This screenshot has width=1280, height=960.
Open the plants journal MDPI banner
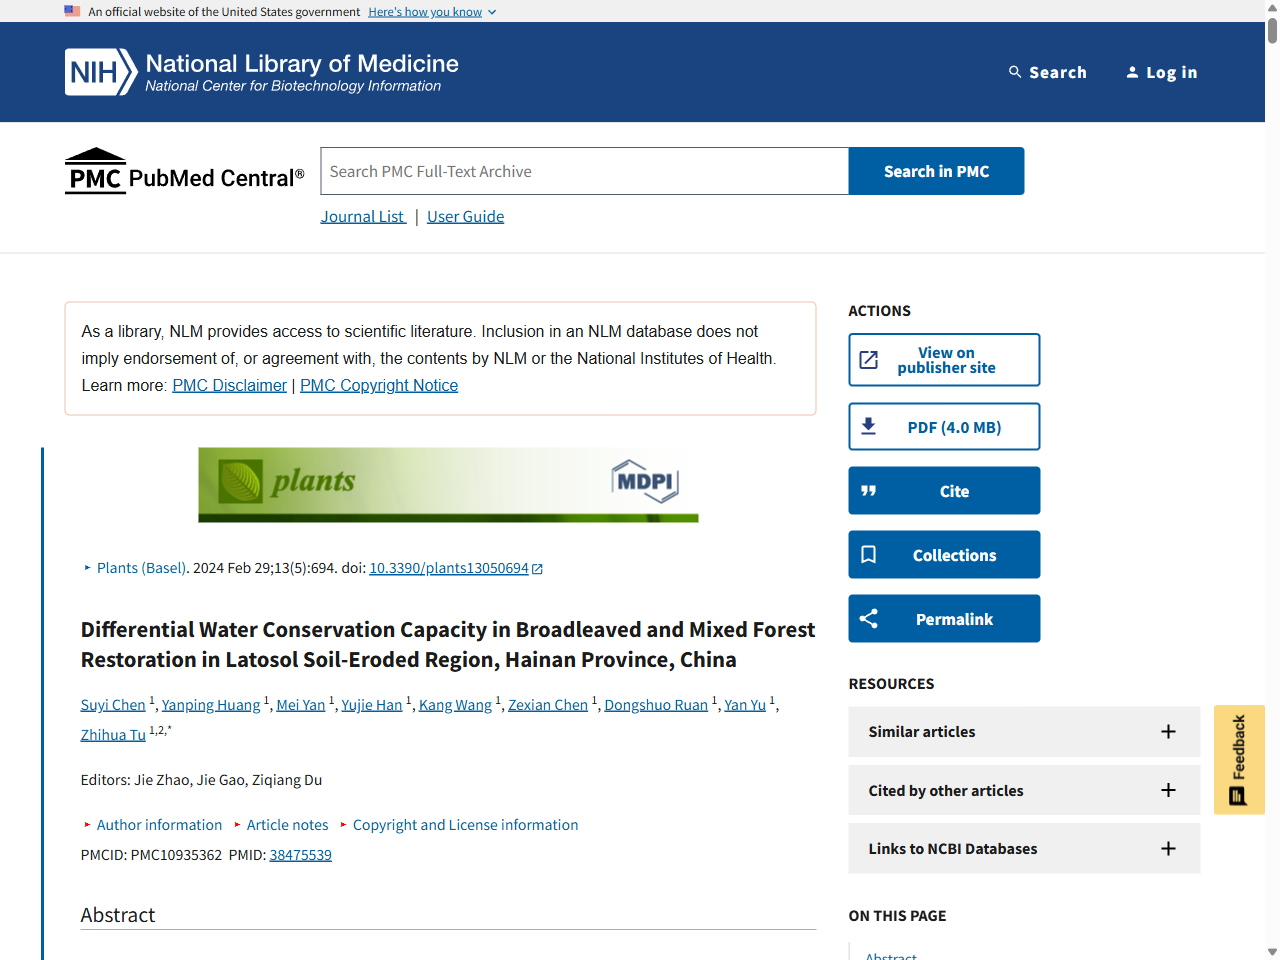coord(448,485)
